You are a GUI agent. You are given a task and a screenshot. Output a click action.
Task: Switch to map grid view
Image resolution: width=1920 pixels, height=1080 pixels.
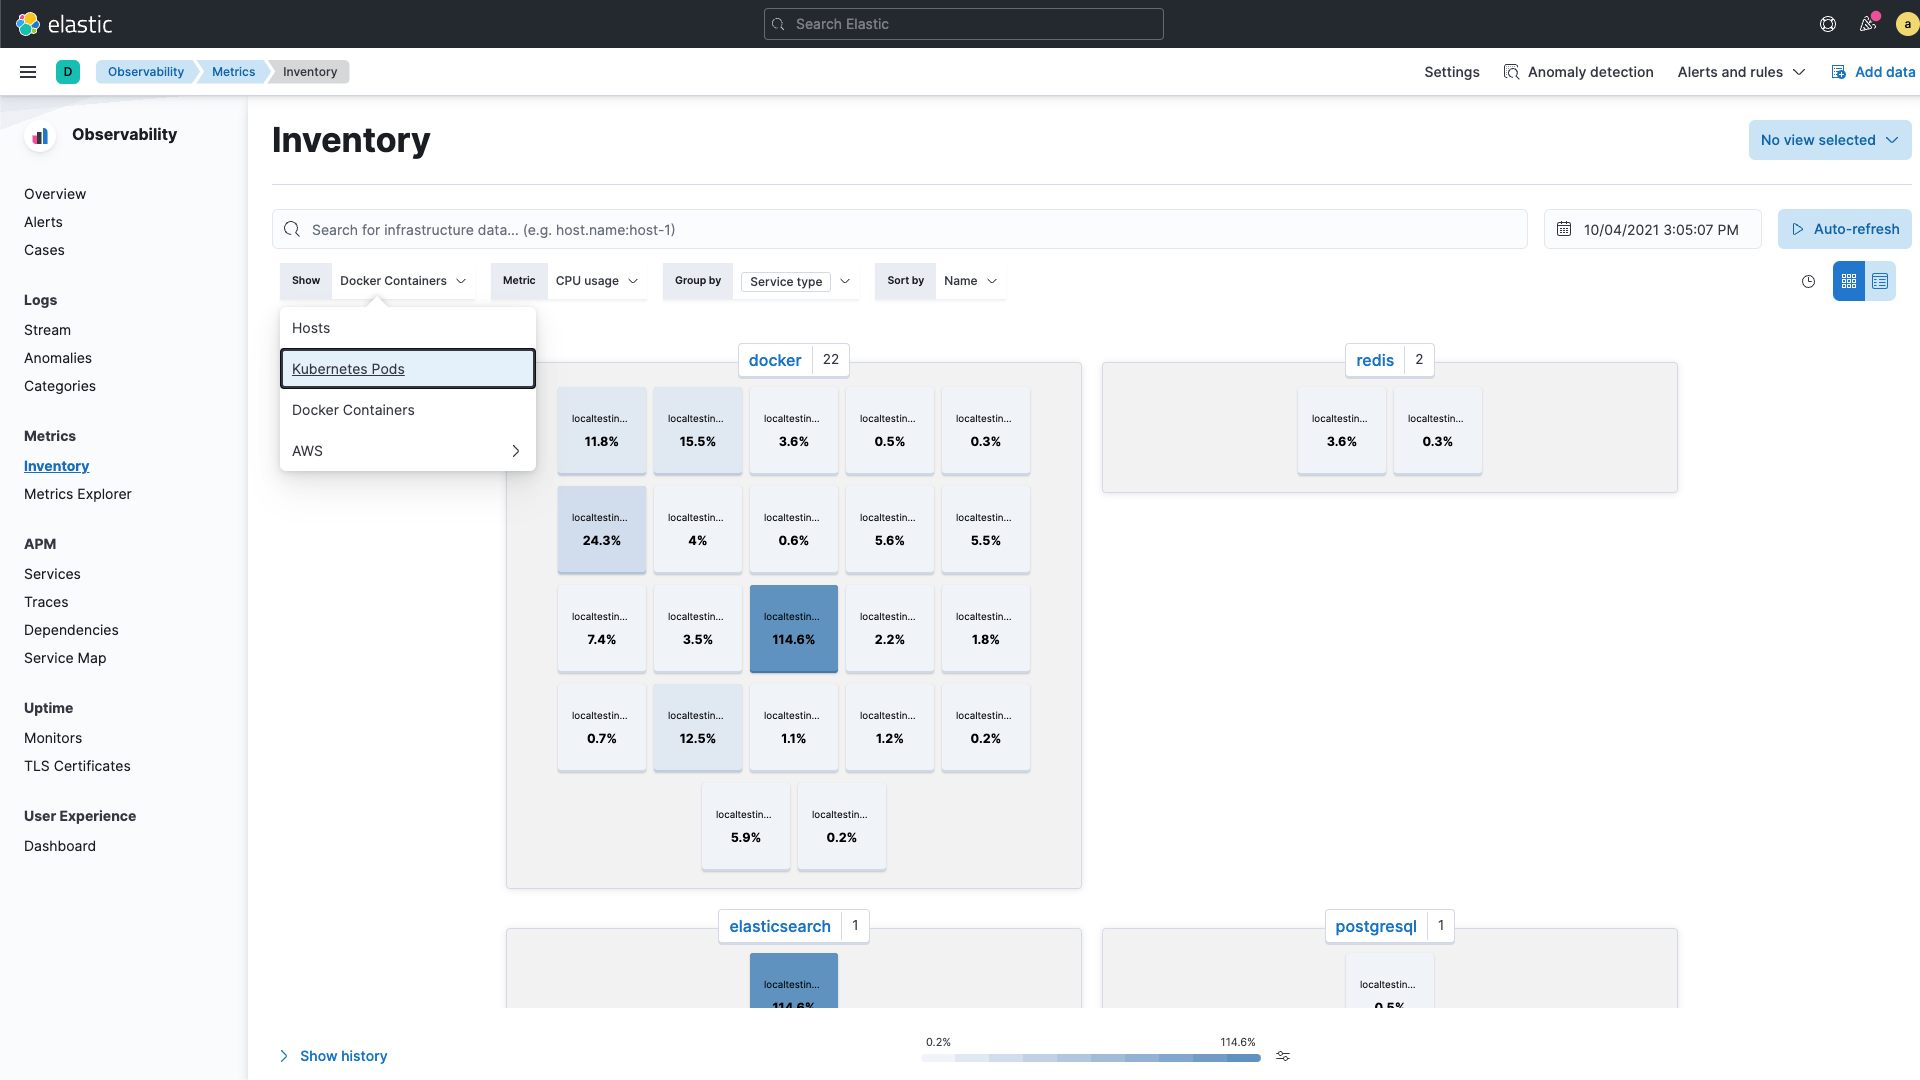pyautogui.click(x=1848, y=281)
